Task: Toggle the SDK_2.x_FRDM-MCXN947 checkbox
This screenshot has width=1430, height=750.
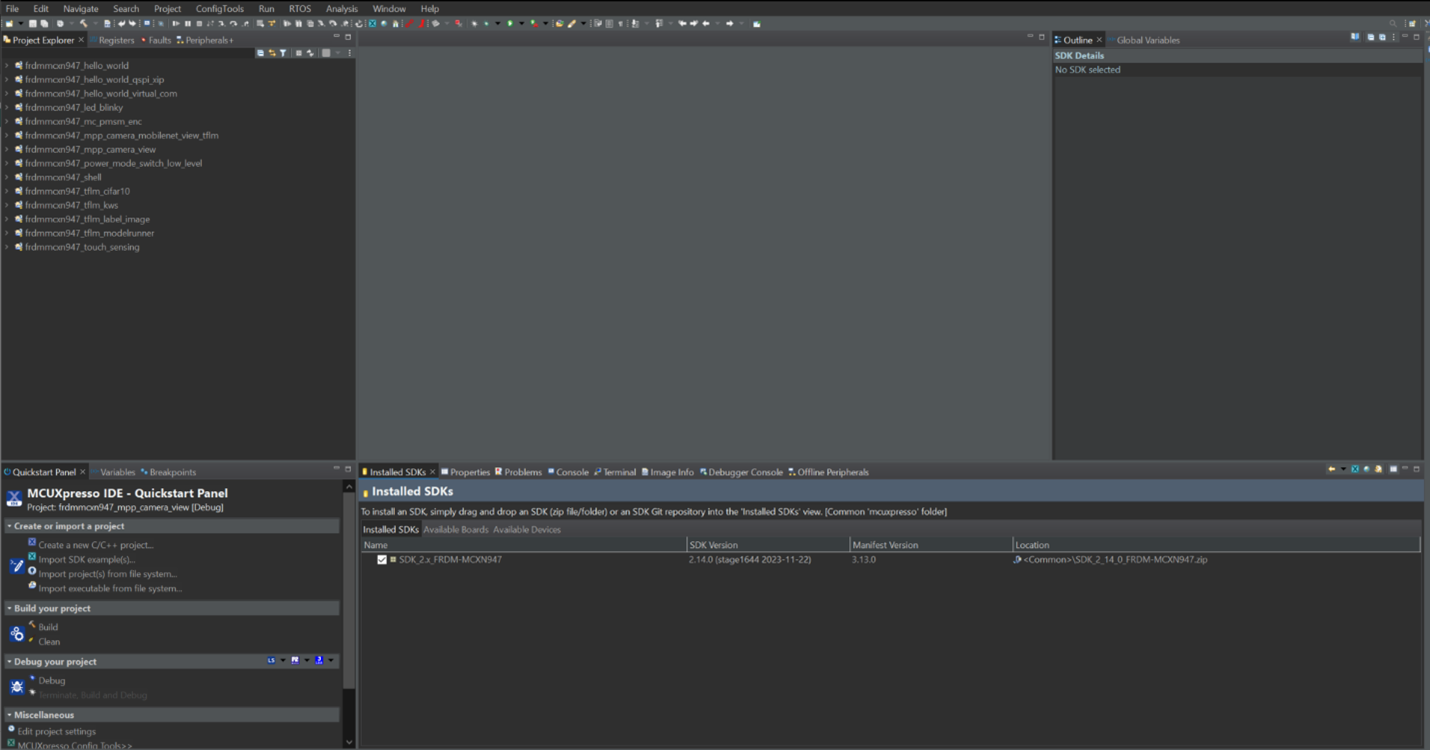Action: point(382,560)
